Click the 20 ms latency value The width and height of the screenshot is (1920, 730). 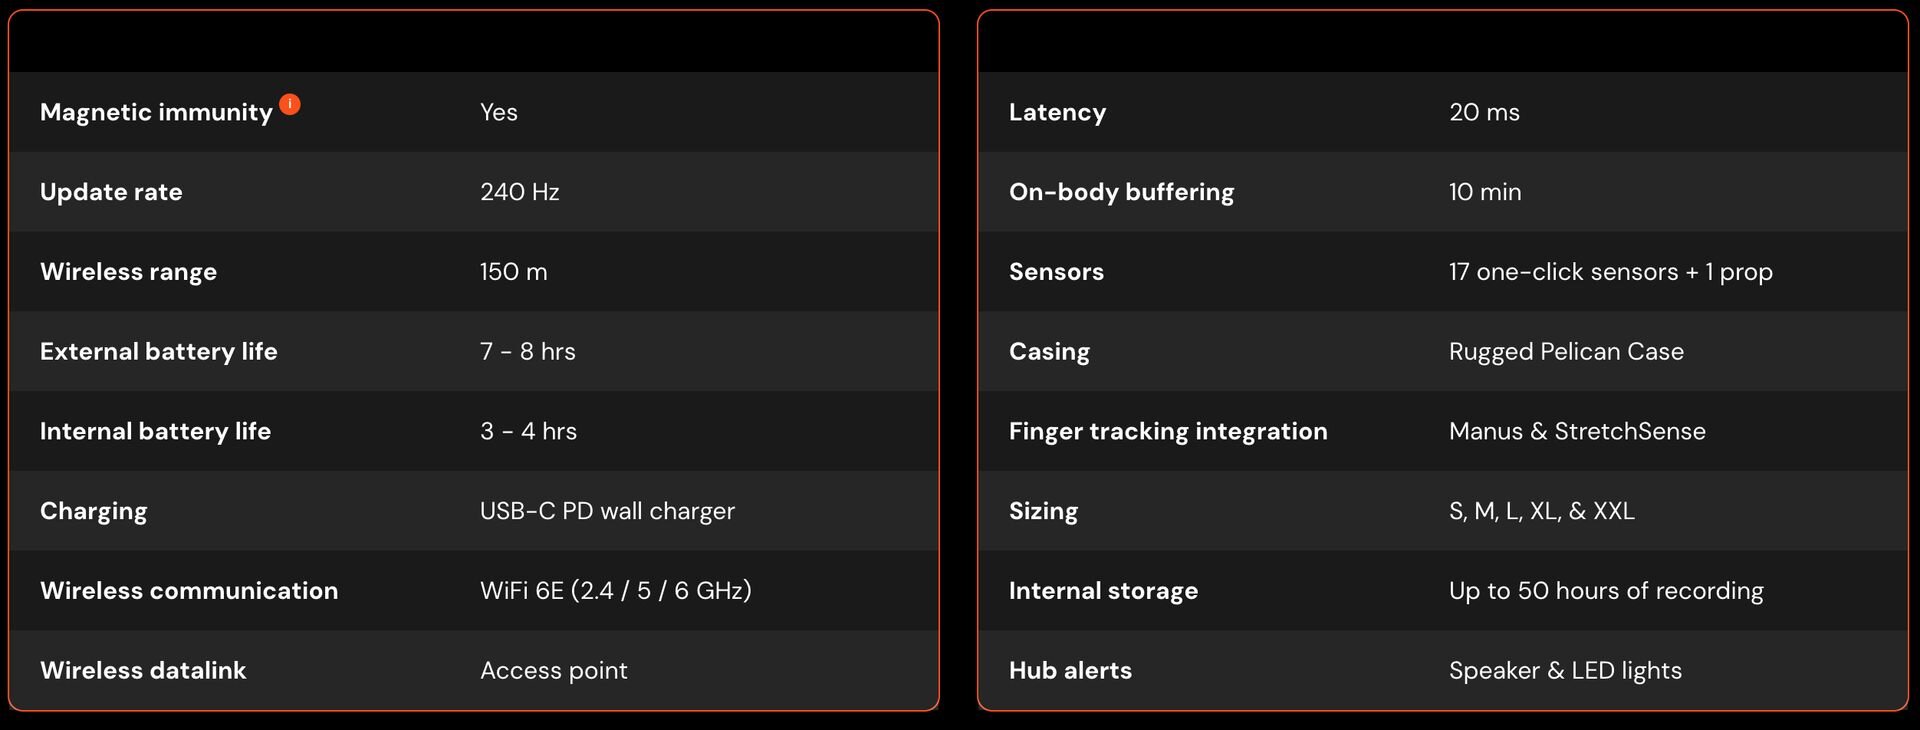1484,112
